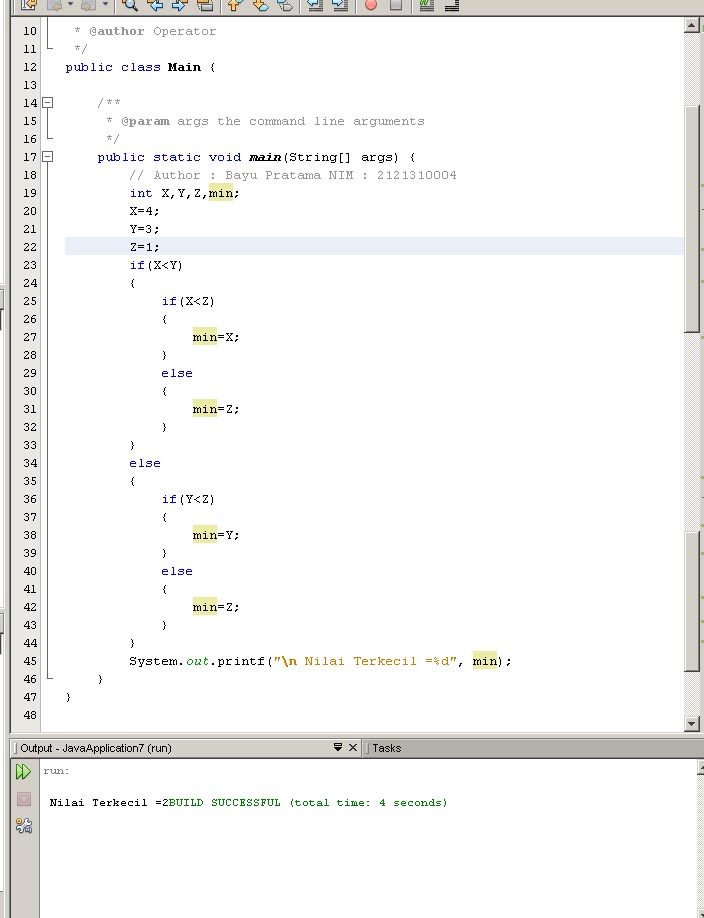This screenshot has height=918, width=704.
Task: Collapse the main method fold at line 17
Action: tap(48, 156)
